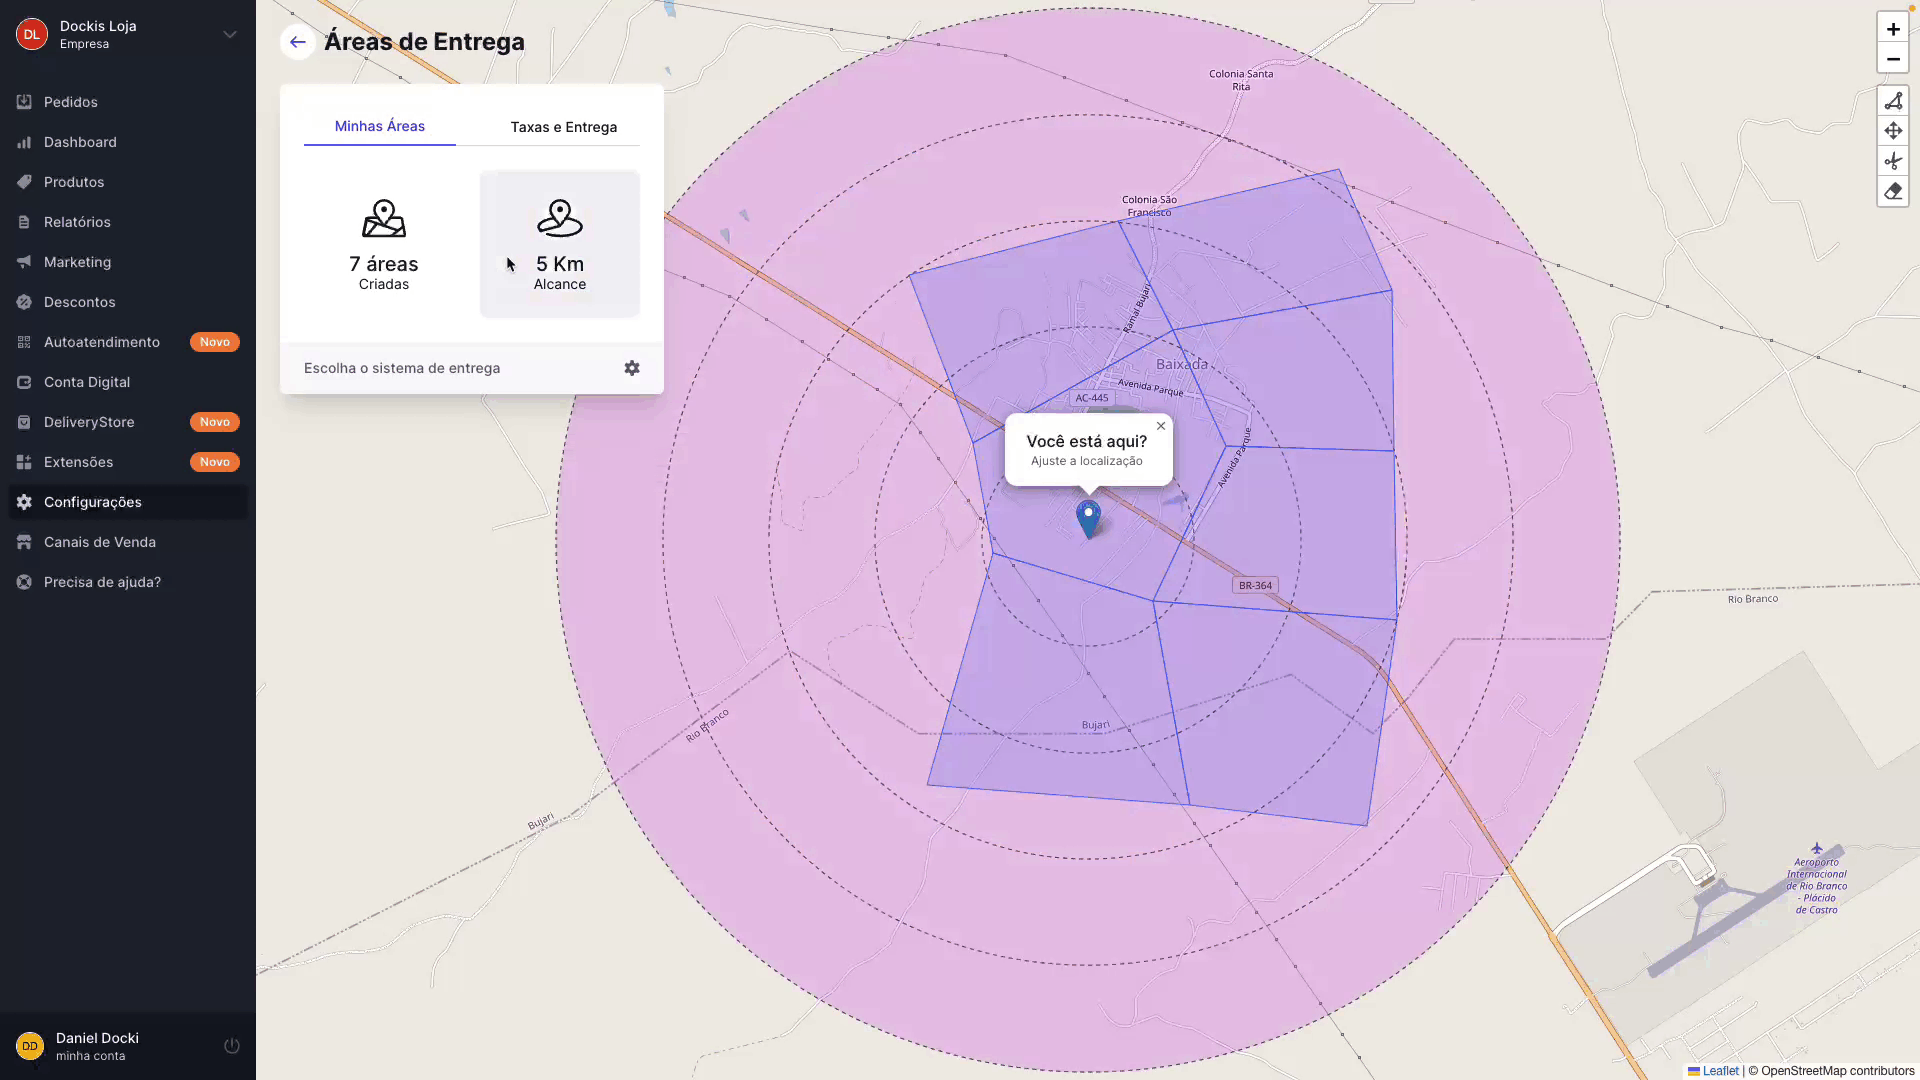Zoom in on the map
The image size is (1920, 1080).
pos(1893,29)
